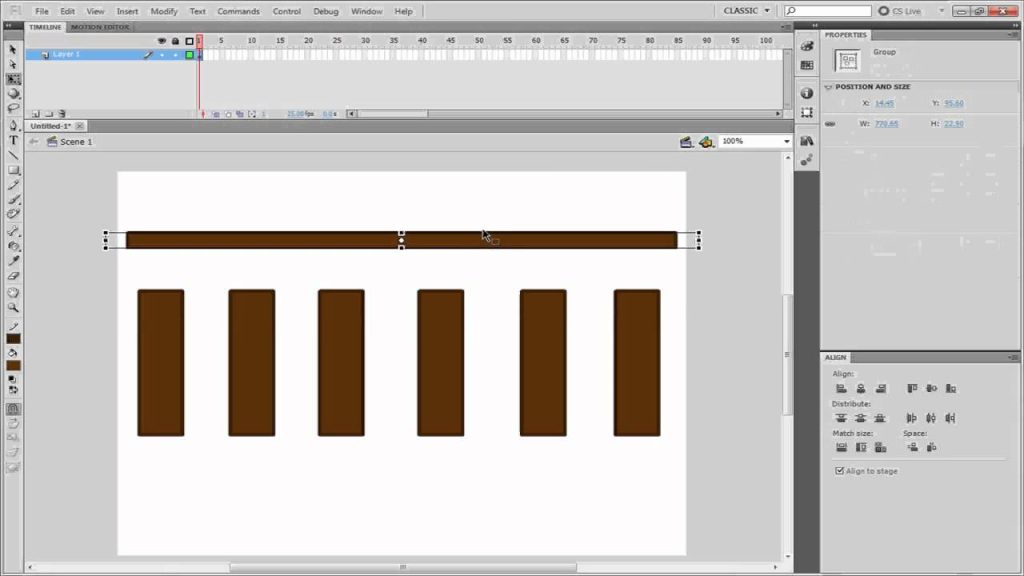This screenshot has height=576, width=1024.
Task: Toggle Layer 1 green outline square
Action: [189, 55]
